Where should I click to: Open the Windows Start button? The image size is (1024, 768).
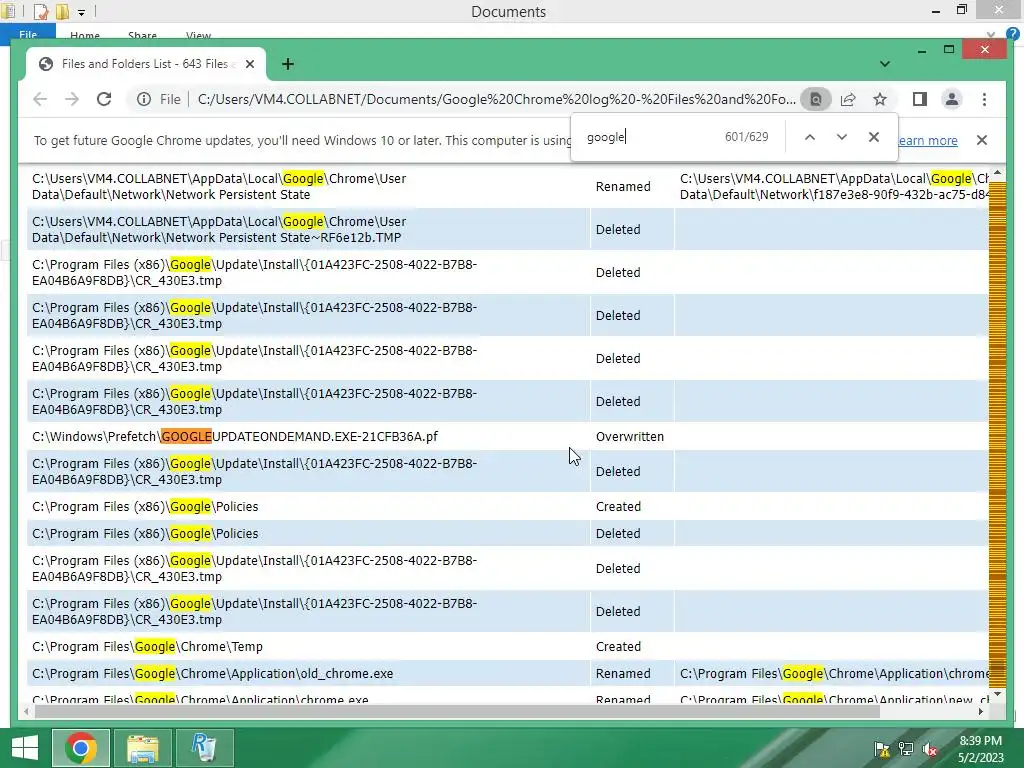coord(24,748)
